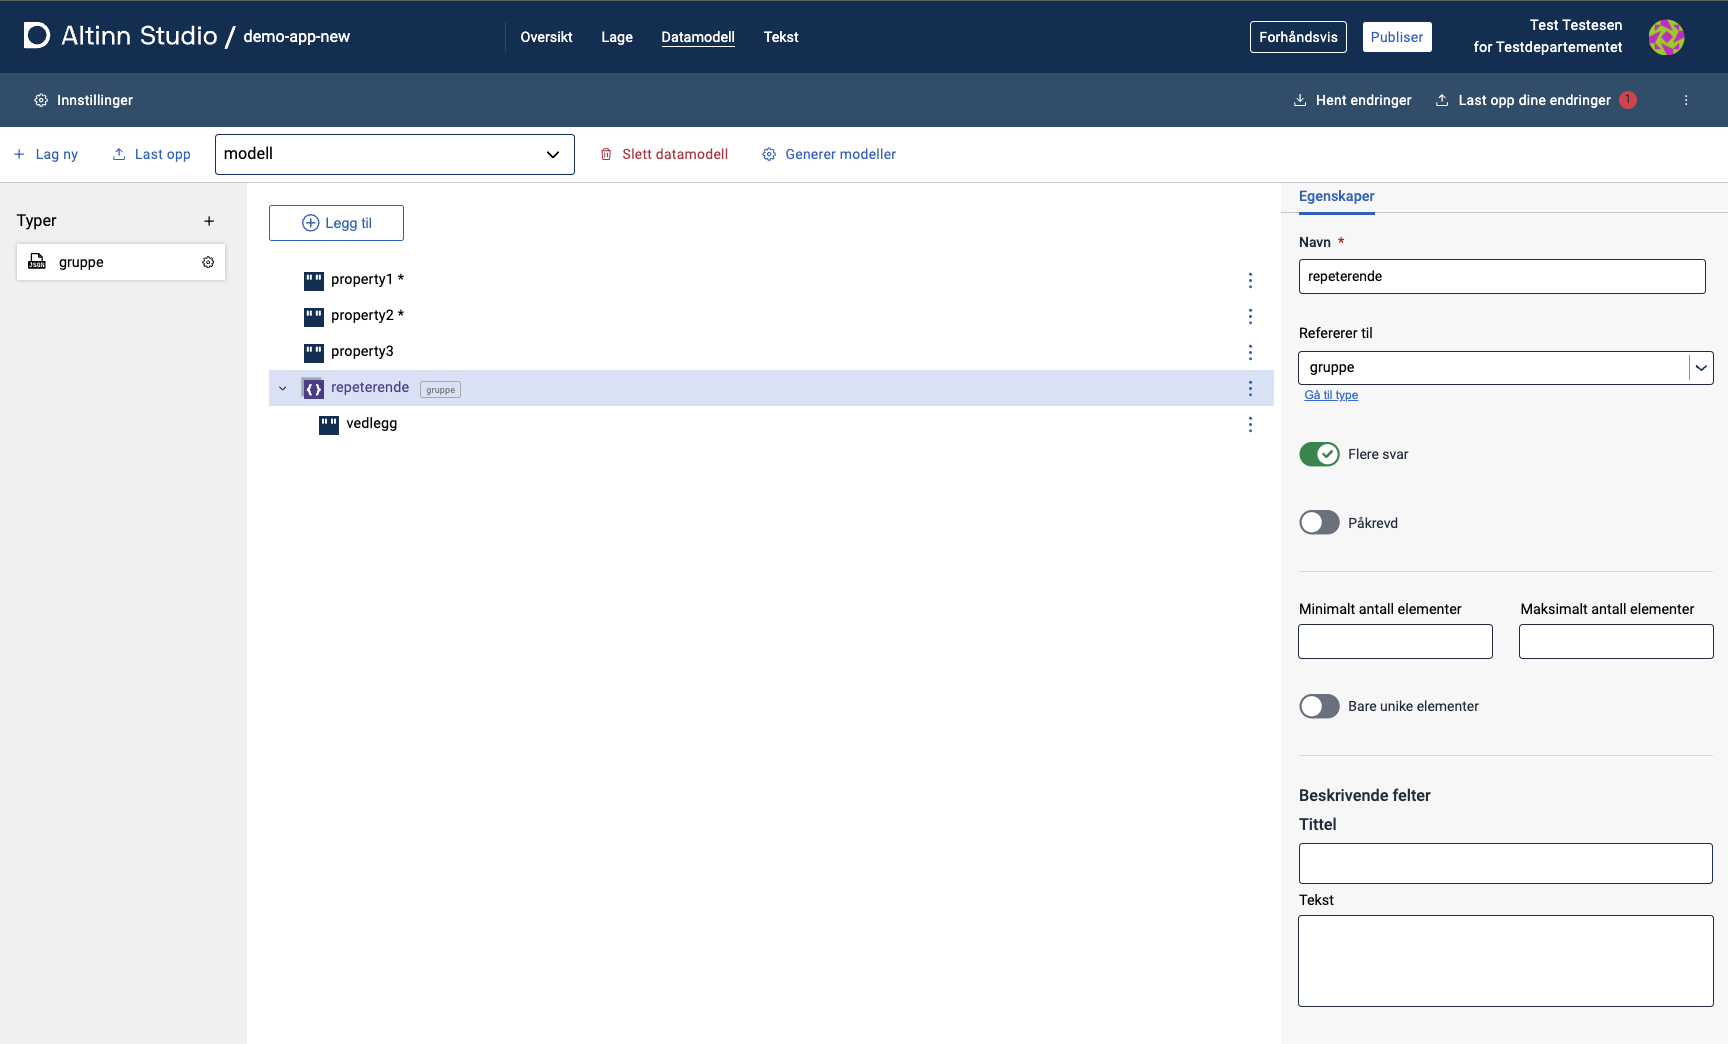Open options menu for property1 row
The image size is (1728, 1044).
point(1250,280)
